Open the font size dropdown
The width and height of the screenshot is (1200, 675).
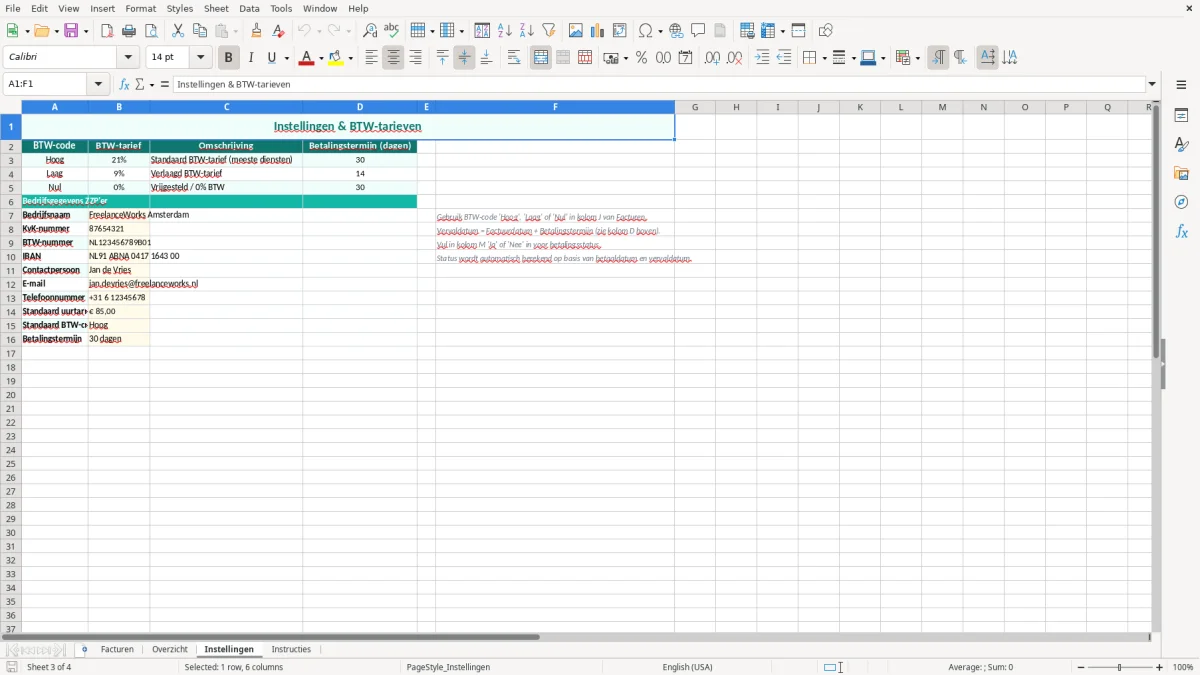point(200,58)
